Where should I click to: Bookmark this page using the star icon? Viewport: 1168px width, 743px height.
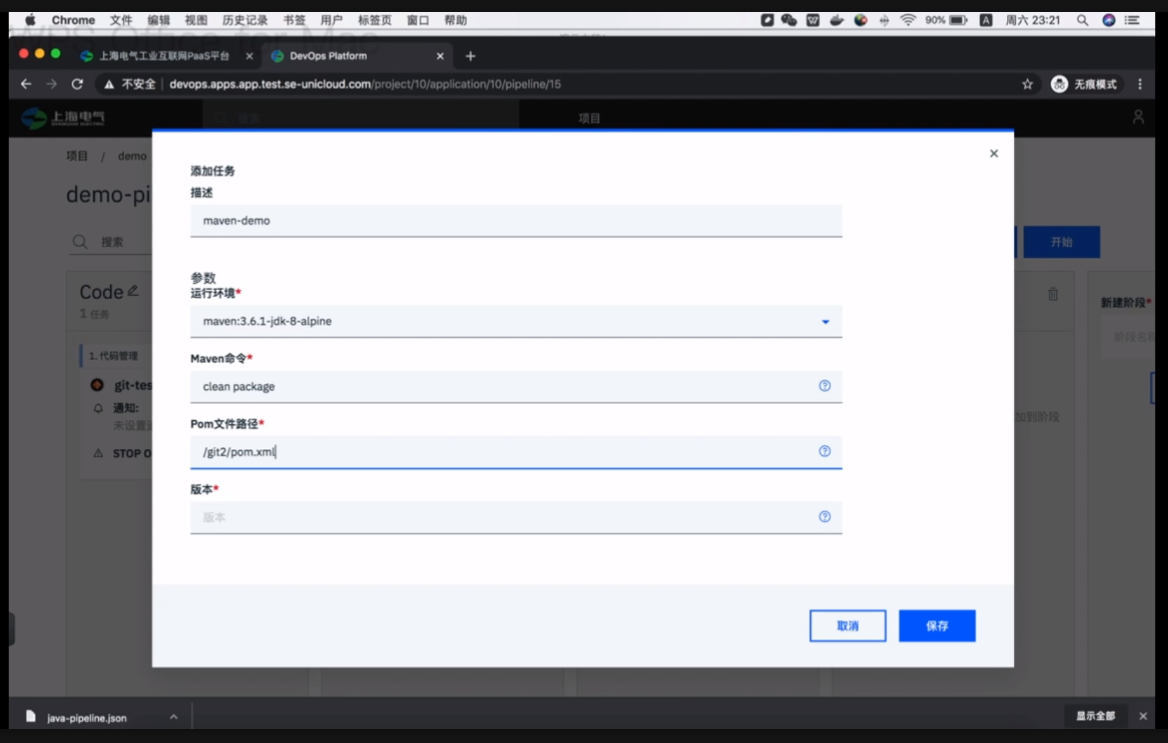pyautogui.click(x=1027, y=85)
